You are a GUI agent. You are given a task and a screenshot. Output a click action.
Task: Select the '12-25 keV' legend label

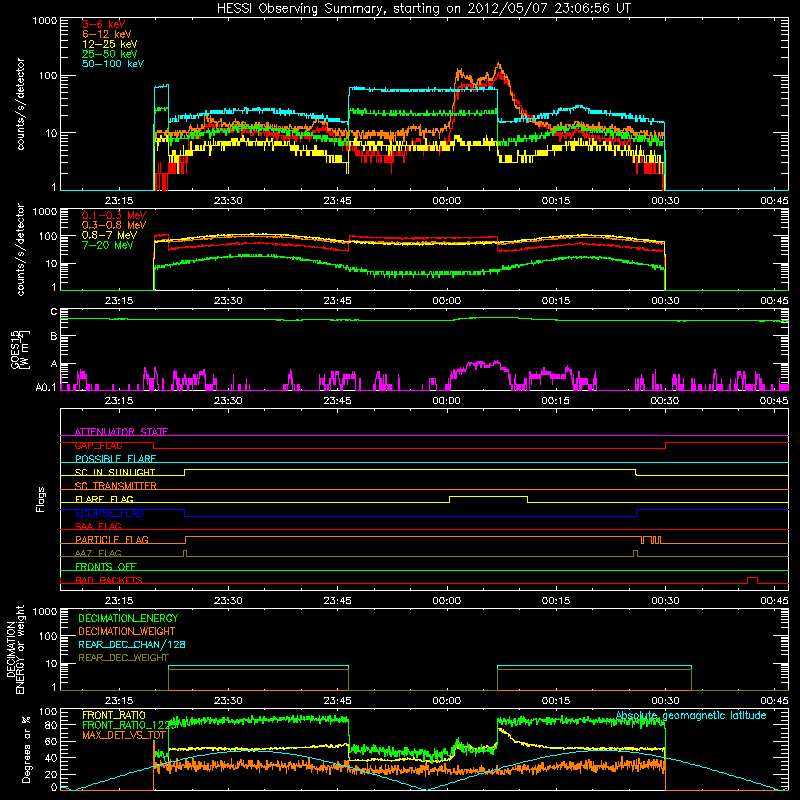click(x=110, y=44)
